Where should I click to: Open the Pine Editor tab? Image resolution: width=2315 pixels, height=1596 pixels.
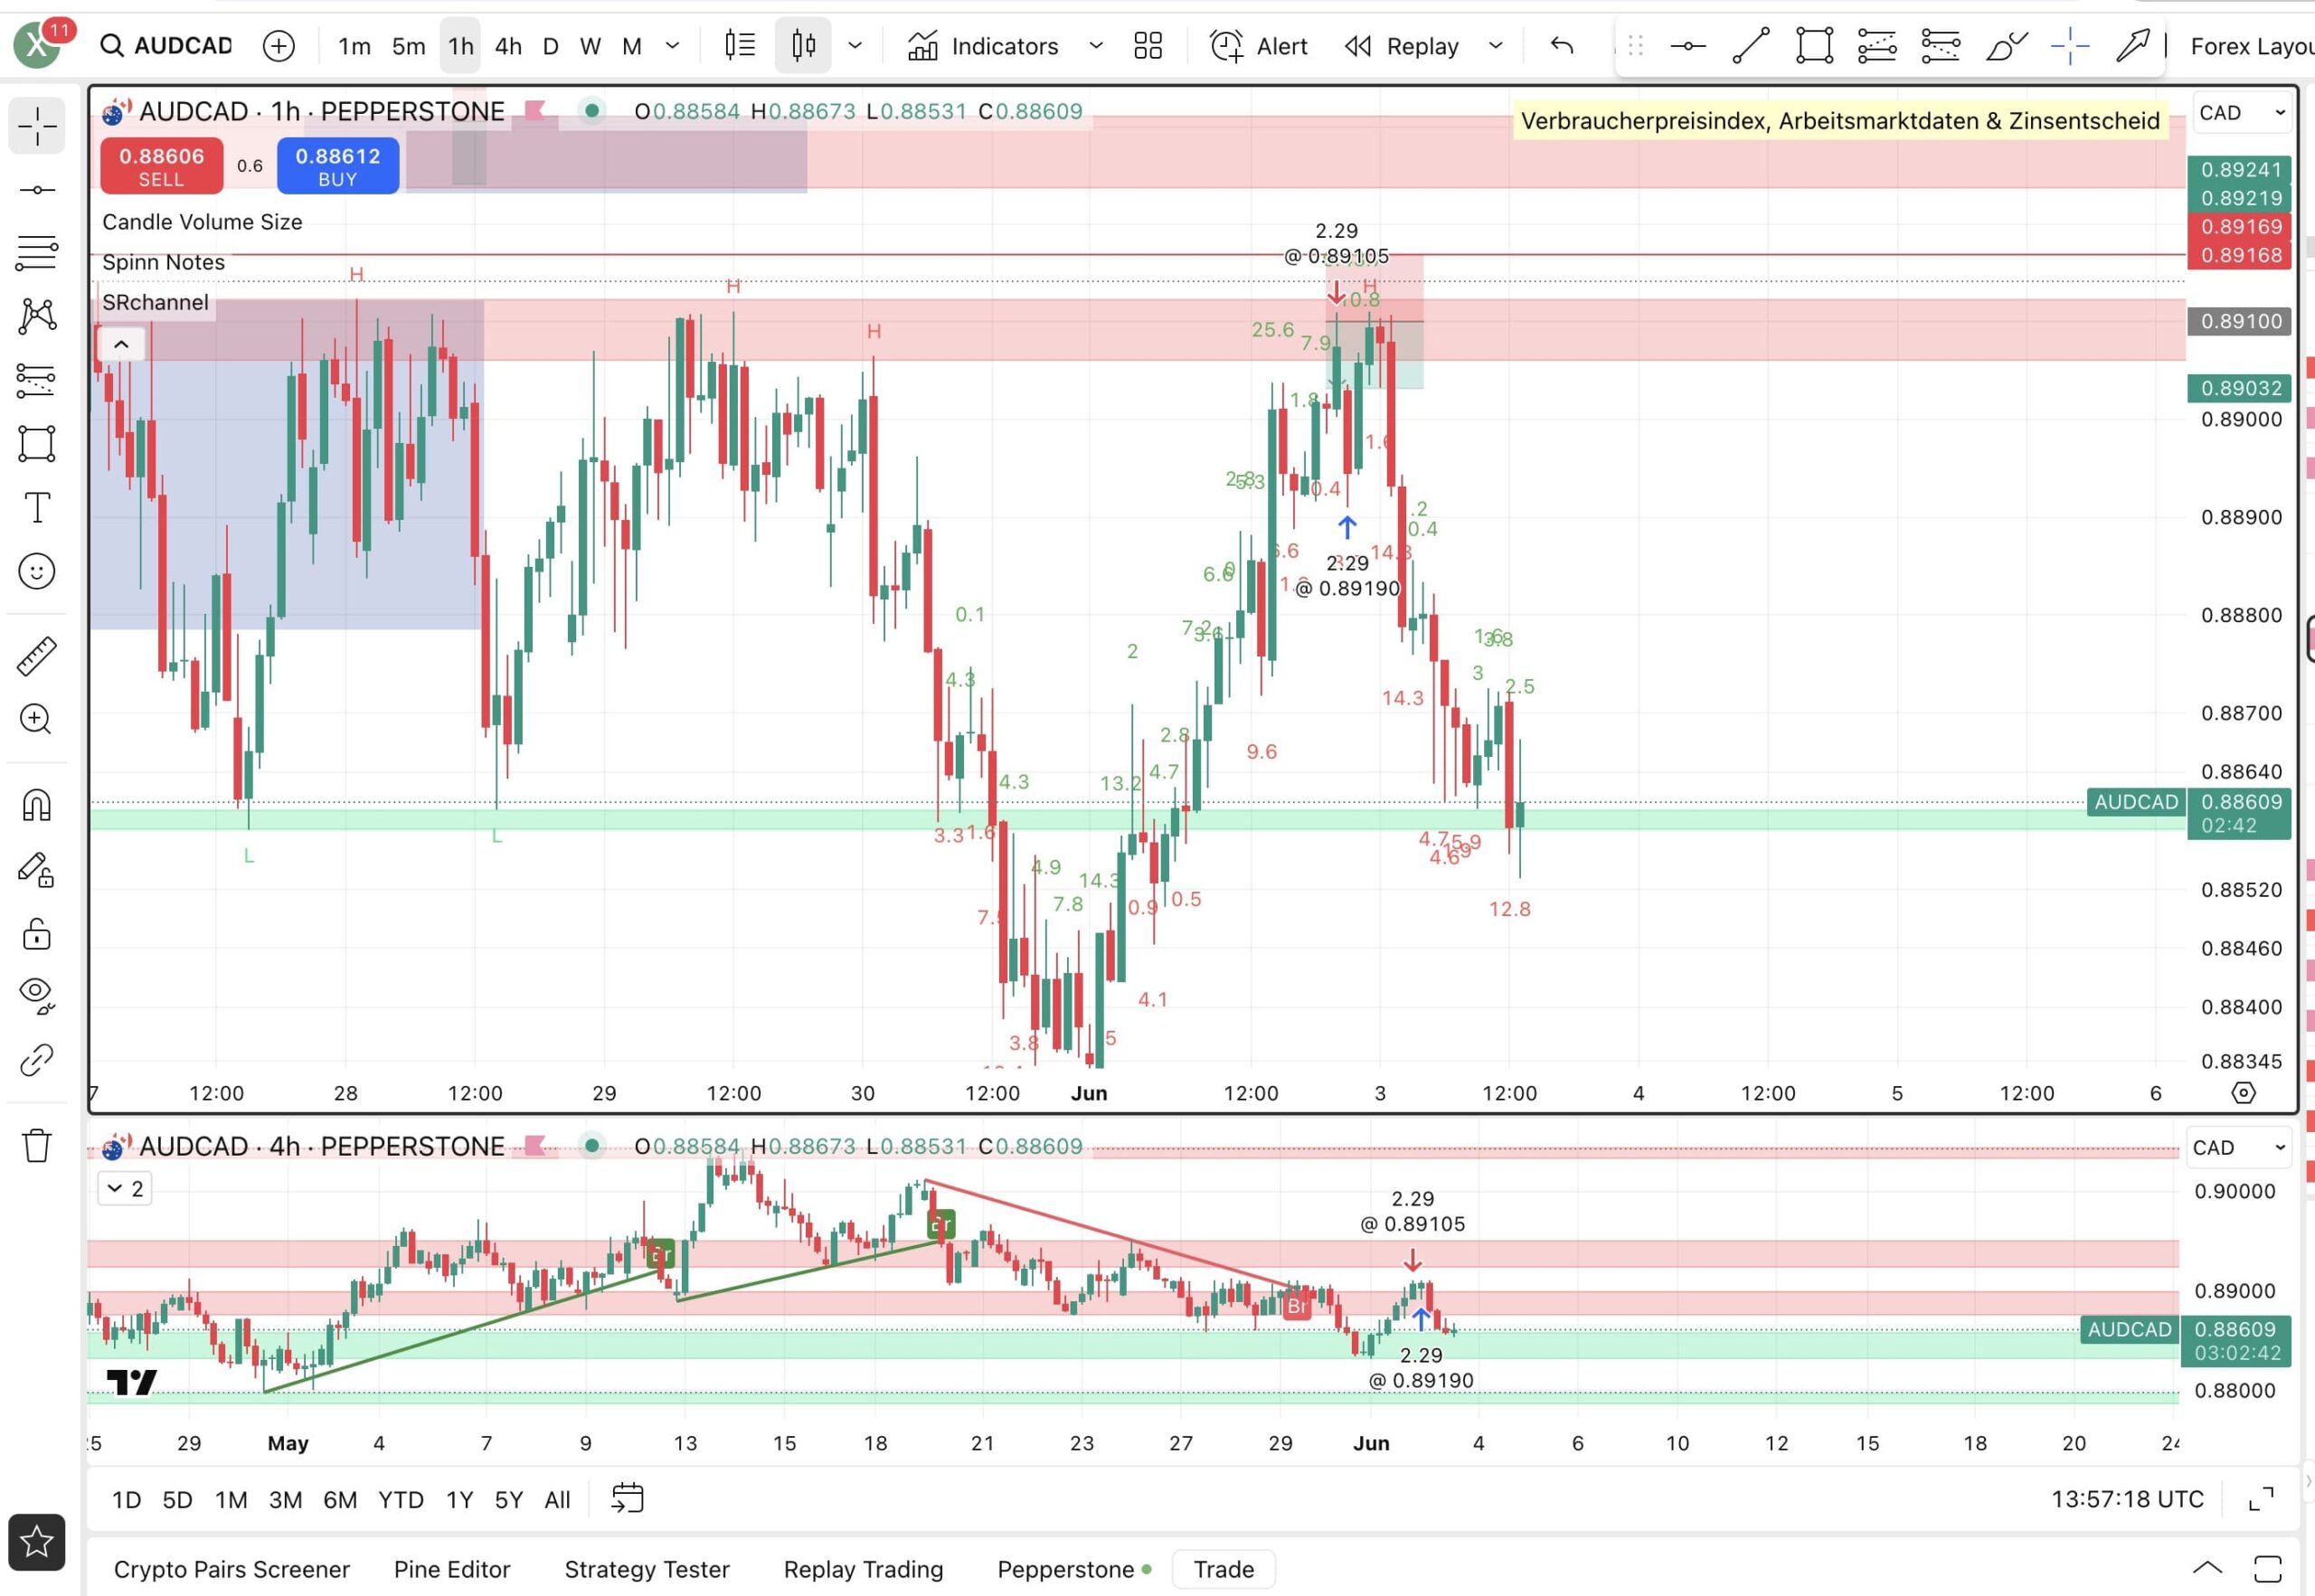point(452,1569)
